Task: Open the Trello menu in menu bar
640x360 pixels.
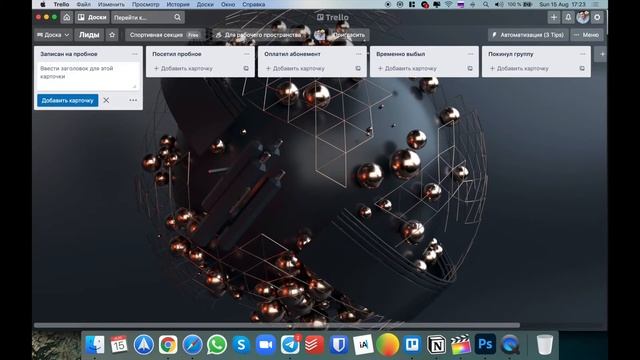Action: 61,4
